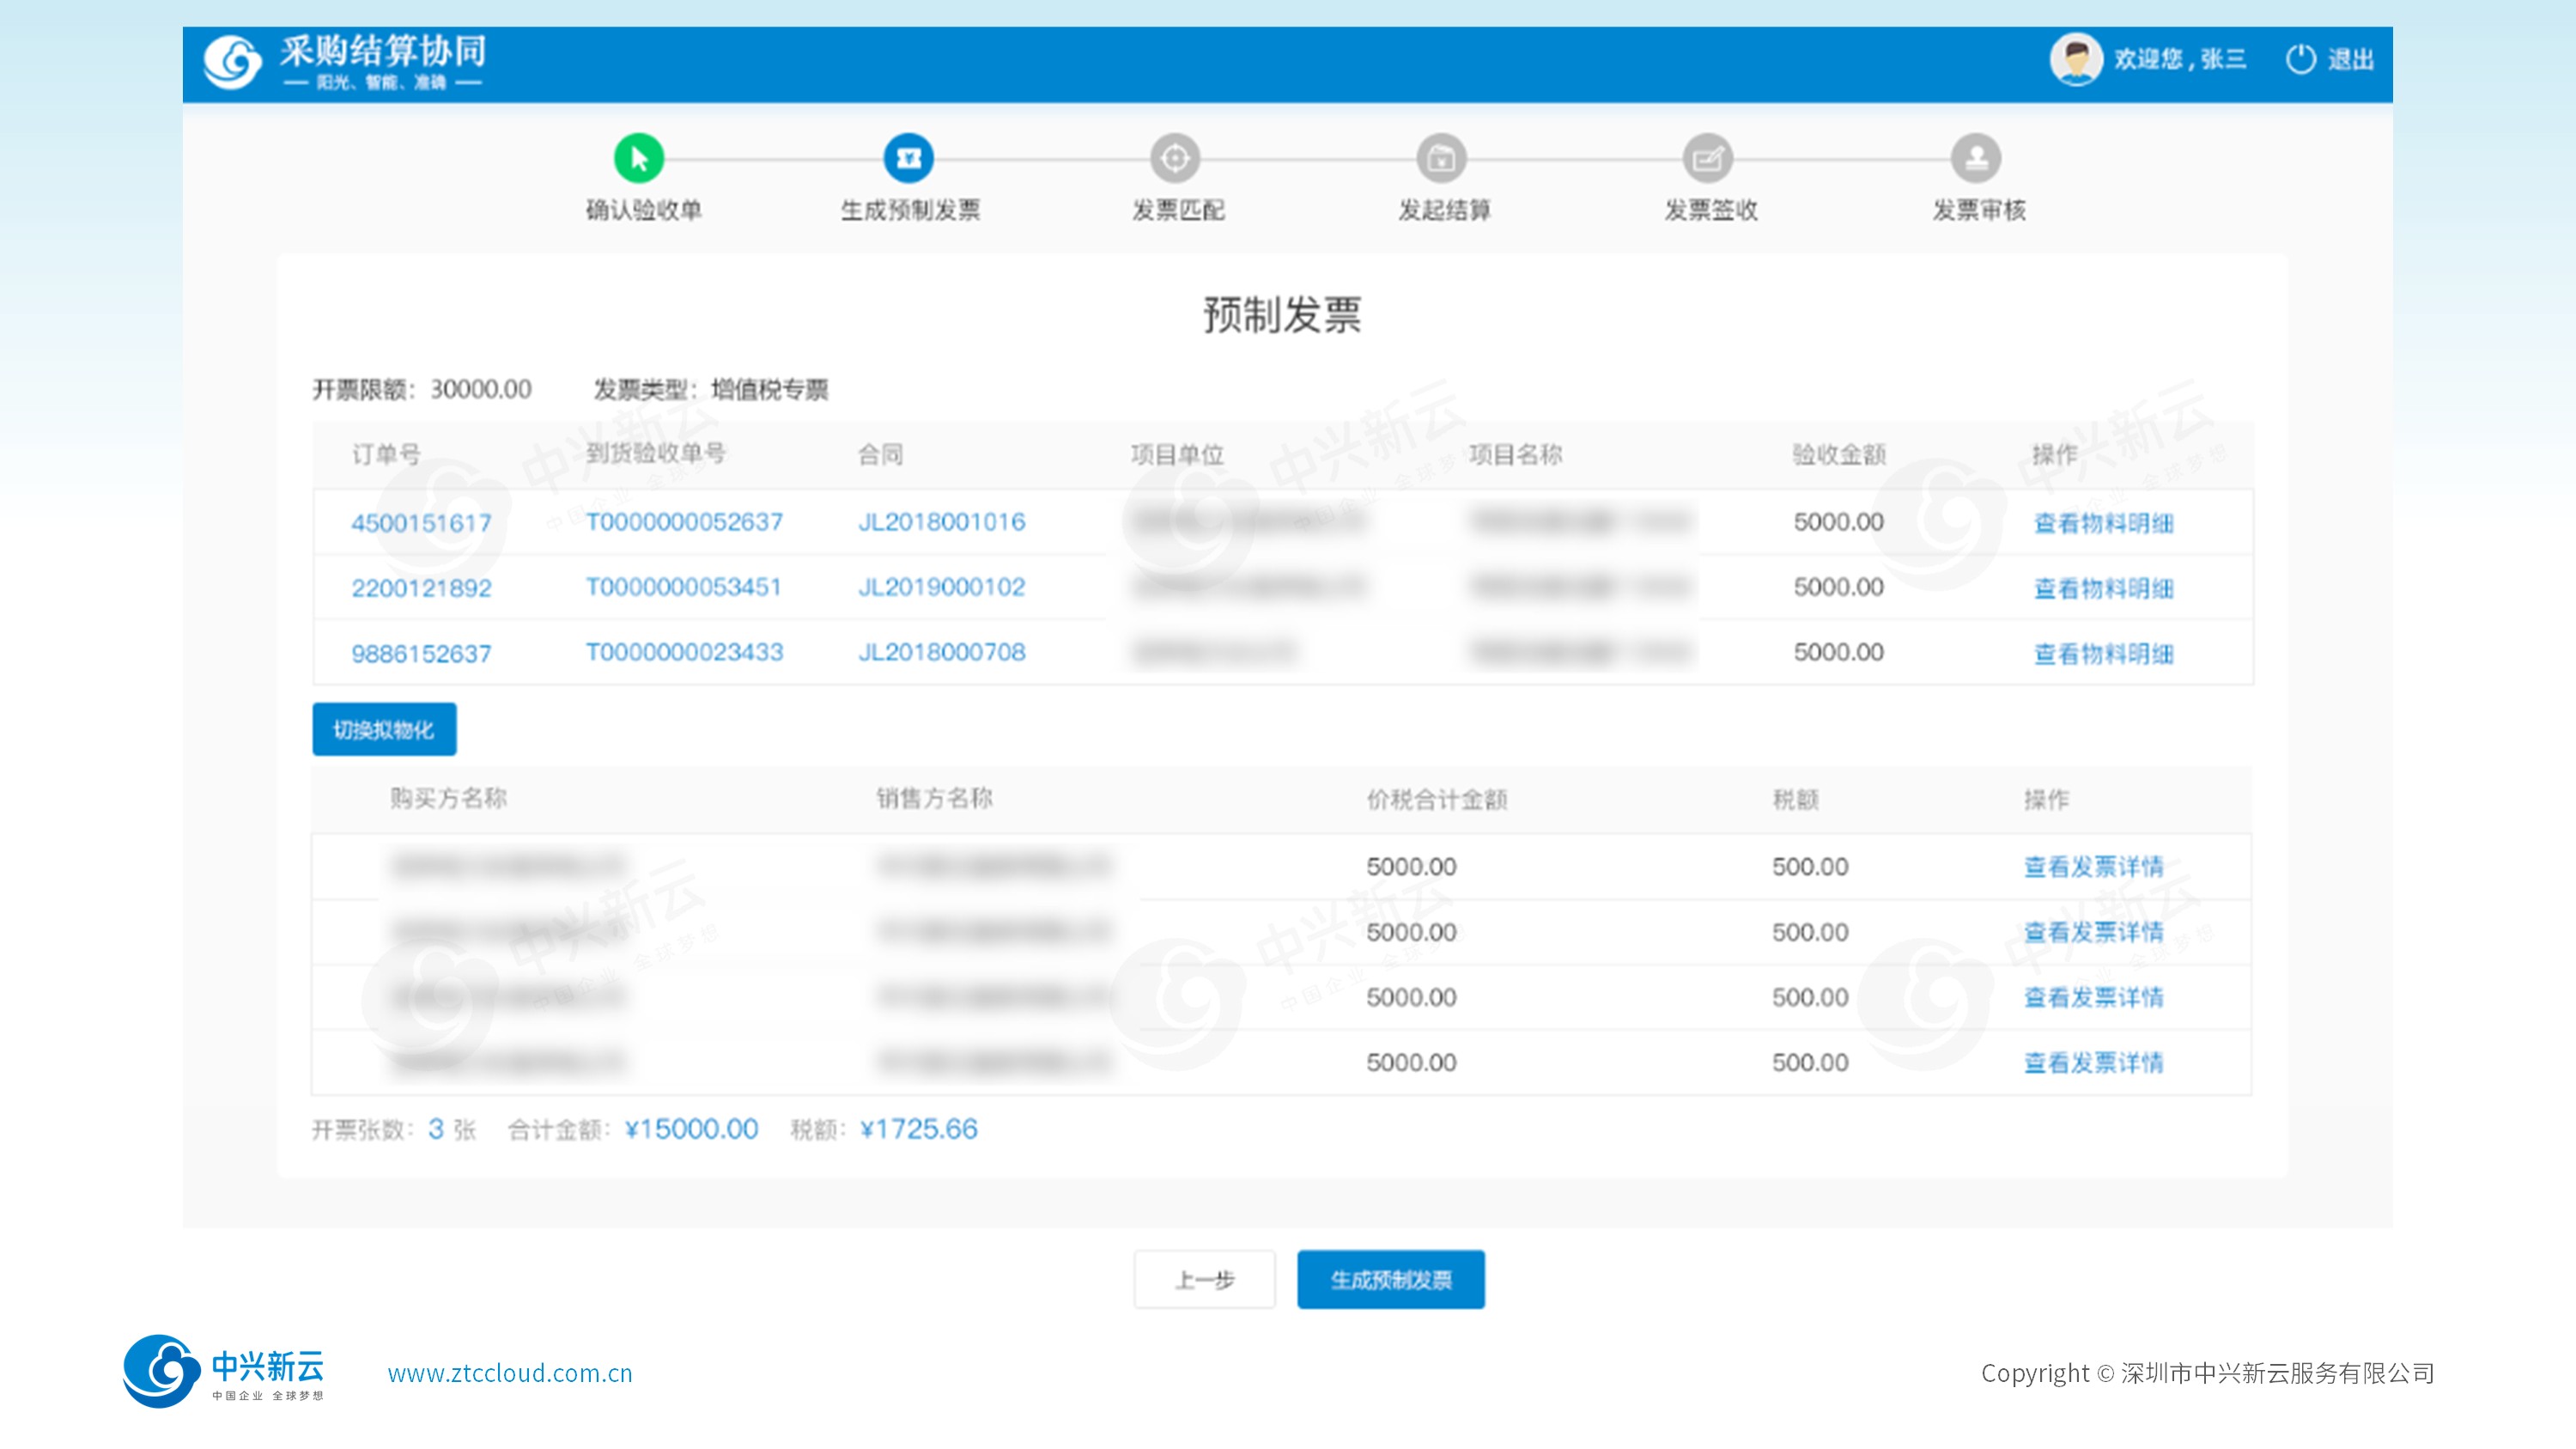The height and width of the screenshot is (1449, 2576).
Task: Click the 退出 power icon
Action: 2300,59
